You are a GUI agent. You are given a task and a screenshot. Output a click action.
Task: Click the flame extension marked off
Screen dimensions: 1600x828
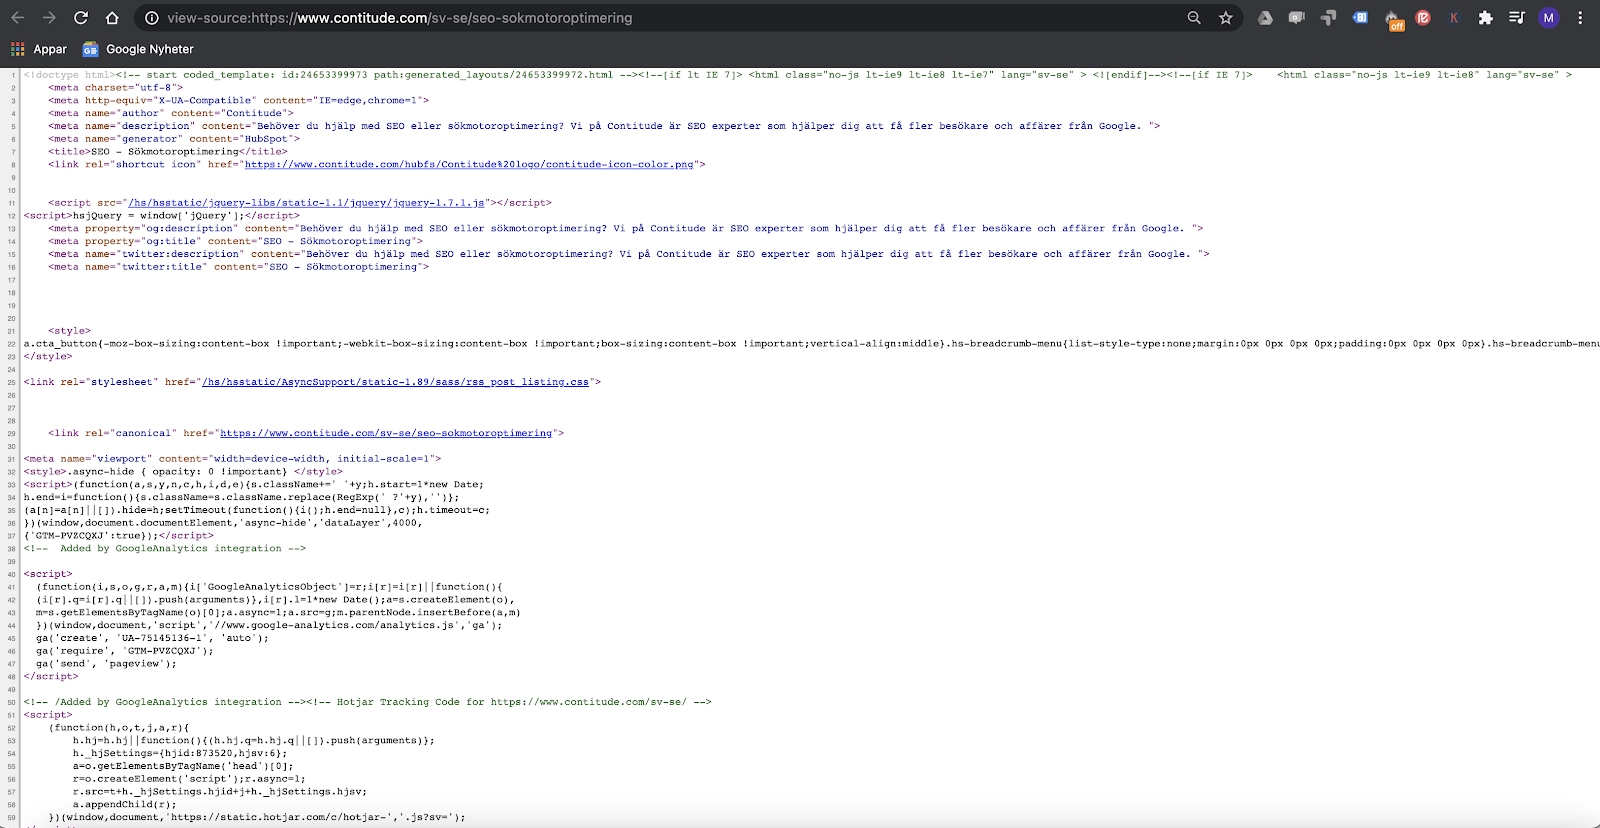pos(1393,19)
